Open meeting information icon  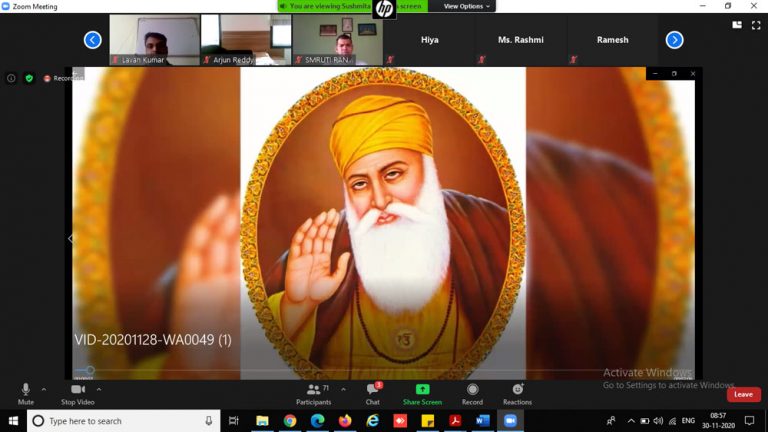pyautogui.click(x=11, y=78)
